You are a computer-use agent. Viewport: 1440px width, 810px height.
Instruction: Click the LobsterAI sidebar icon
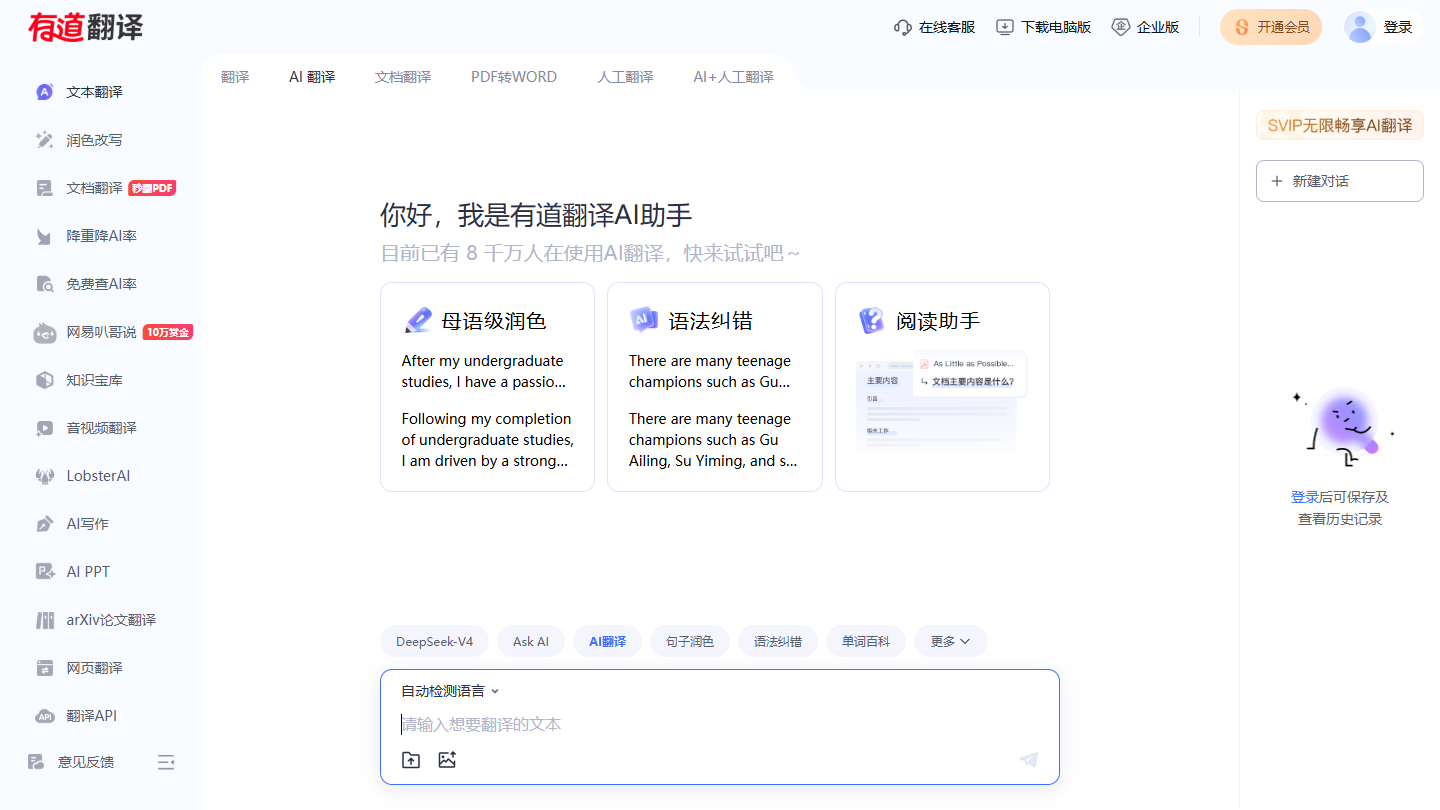[x=44, y=476]
